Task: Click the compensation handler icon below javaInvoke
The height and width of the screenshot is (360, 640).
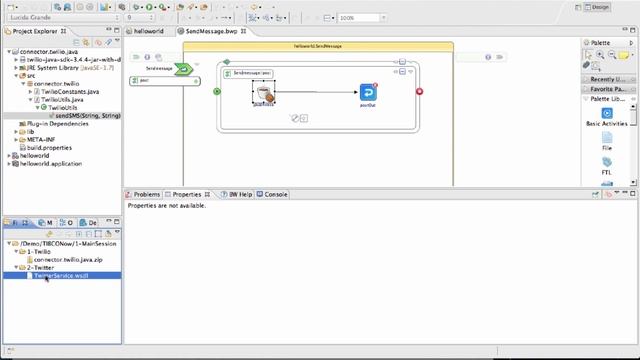Action: point(295,118)
